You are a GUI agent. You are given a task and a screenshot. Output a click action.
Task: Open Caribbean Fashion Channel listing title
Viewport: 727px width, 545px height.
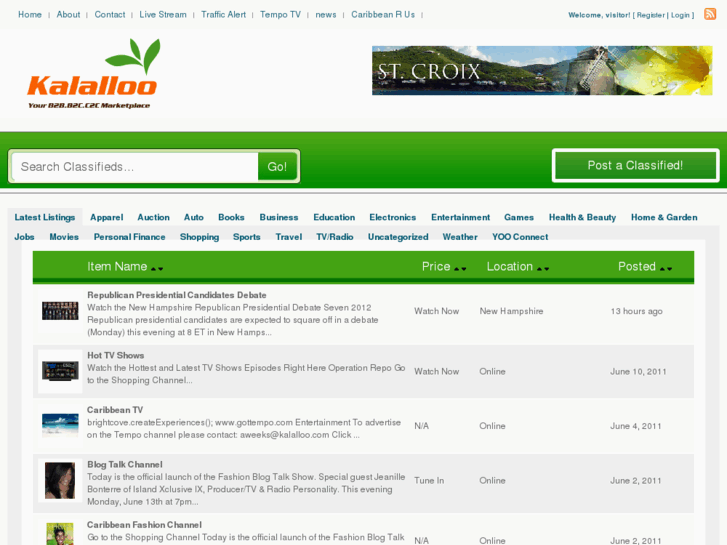tap(144, 525)
